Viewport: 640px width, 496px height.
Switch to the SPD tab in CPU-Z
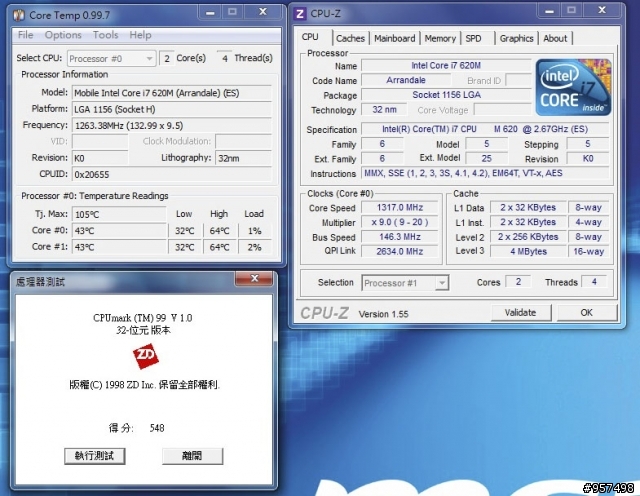pyautogui.click(x=473, y=38)
